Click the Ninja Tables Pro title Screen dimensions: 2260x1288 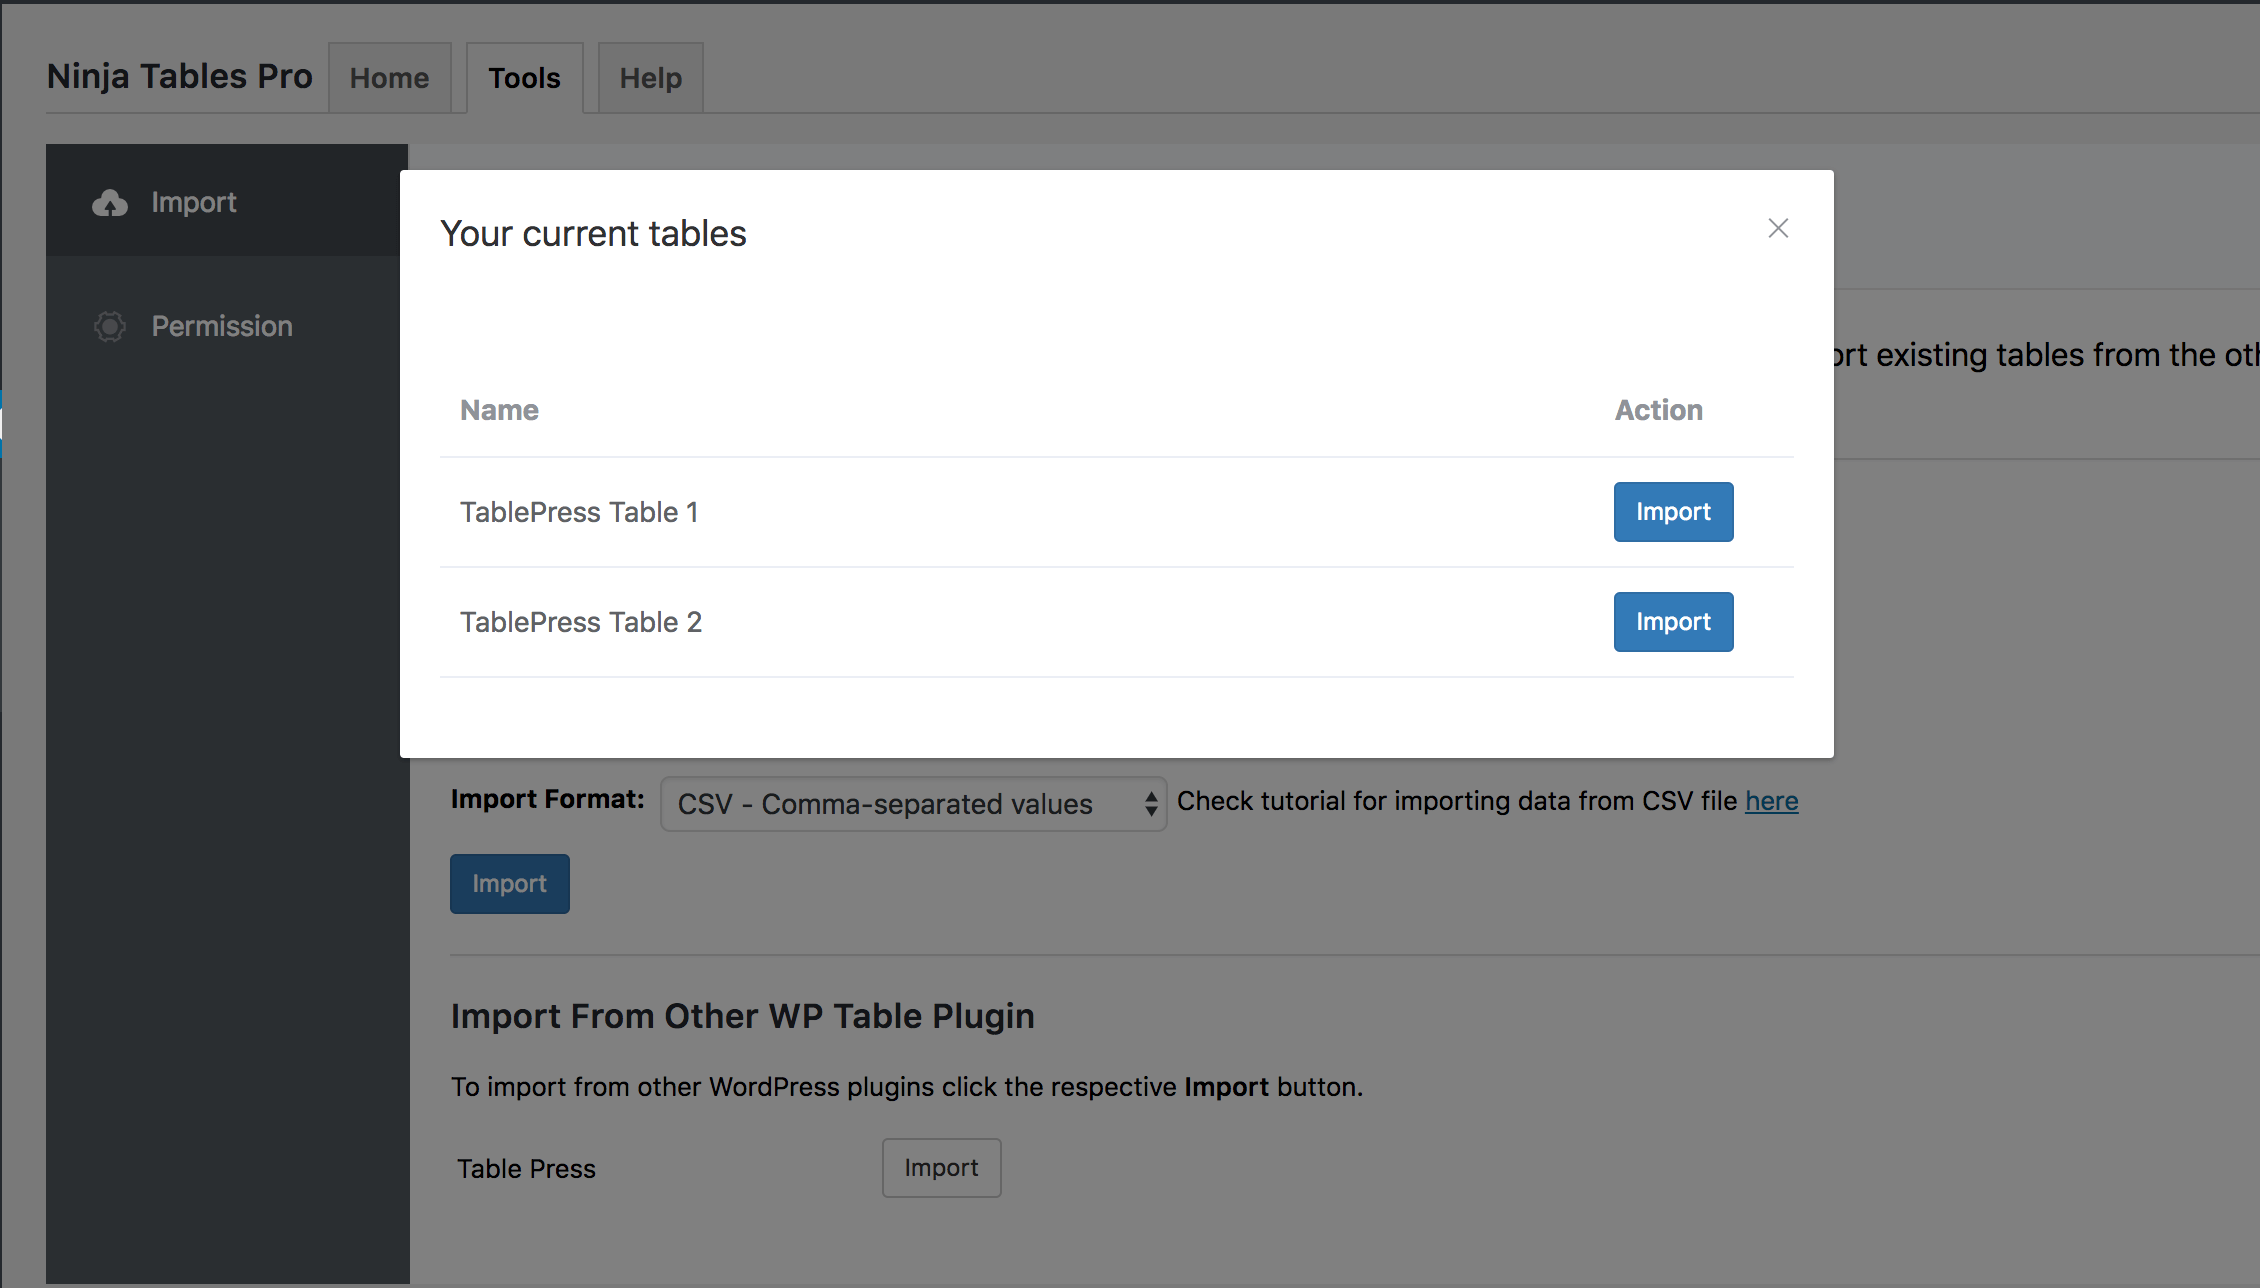tap(180, 76)
